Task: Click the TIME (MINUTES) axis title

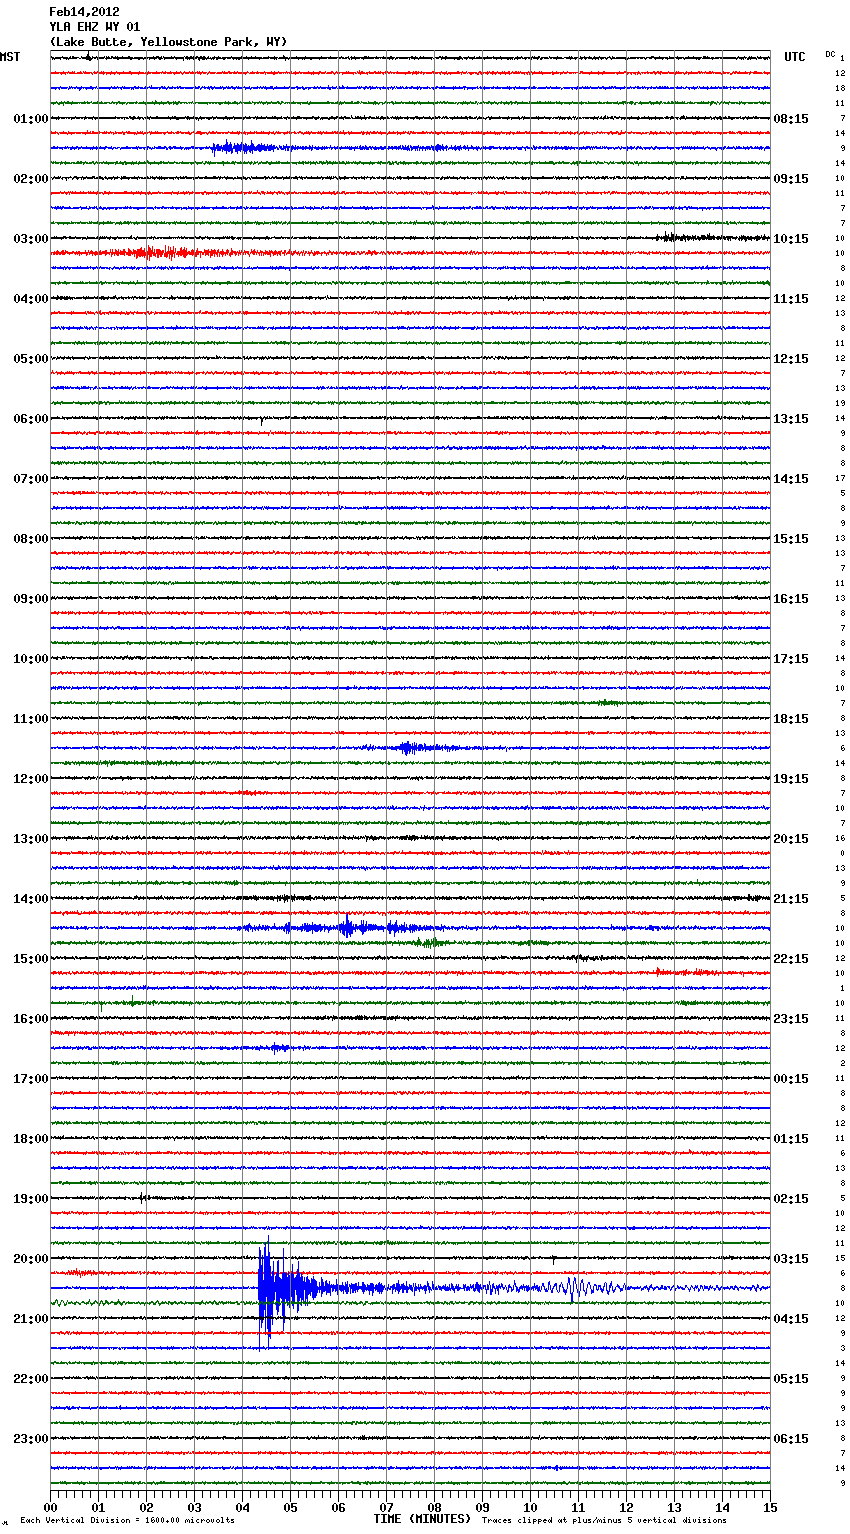Action: [422, 1519]
